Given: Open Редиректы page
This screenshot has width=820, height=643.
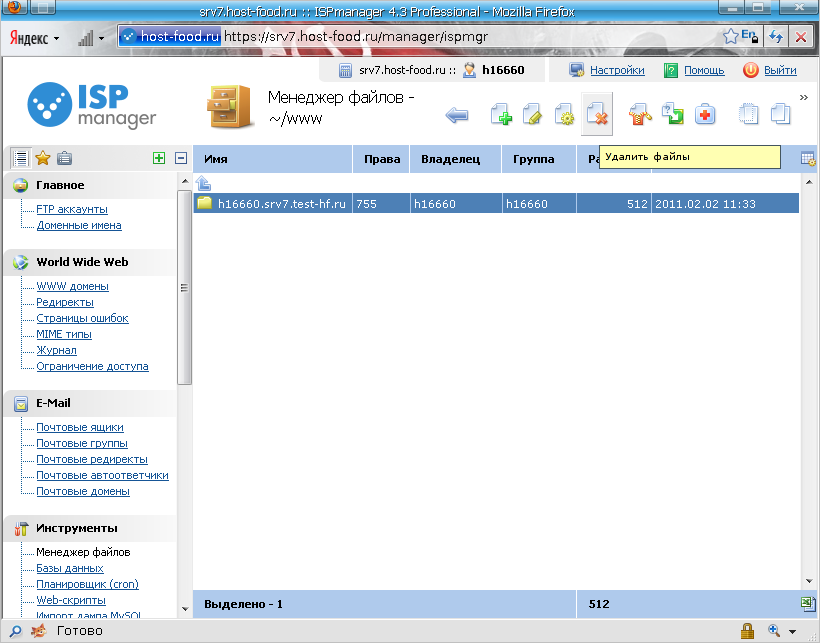Looking at the screenshot, I should [x=65, y=302].
